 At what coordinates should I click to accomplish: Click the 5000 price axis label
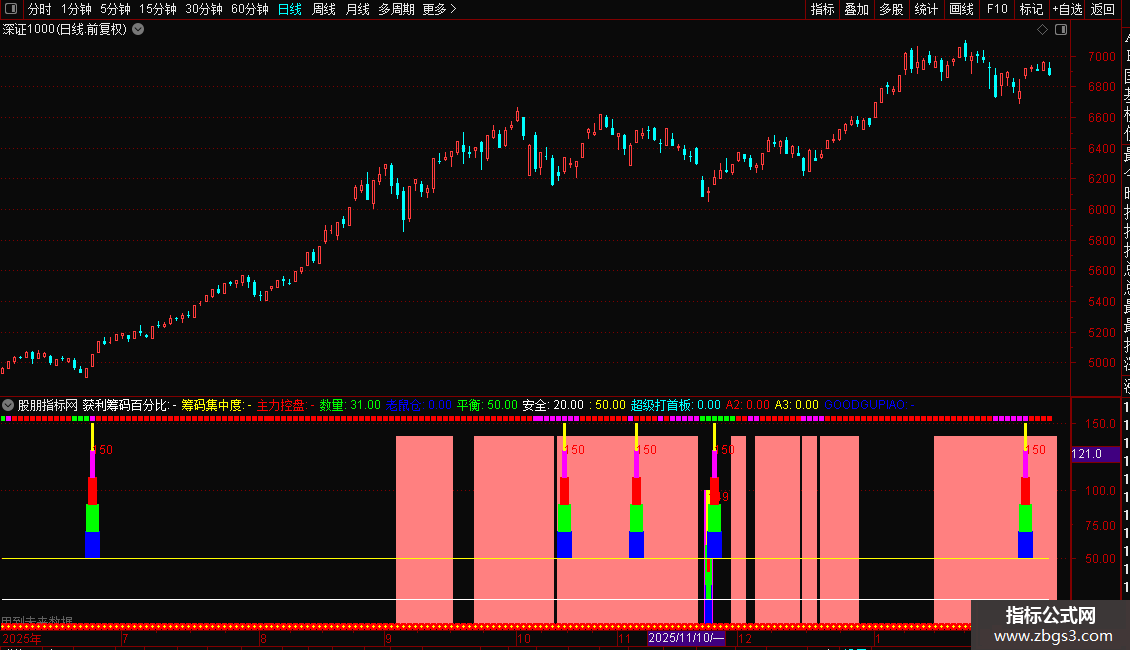pos(1101,363)
